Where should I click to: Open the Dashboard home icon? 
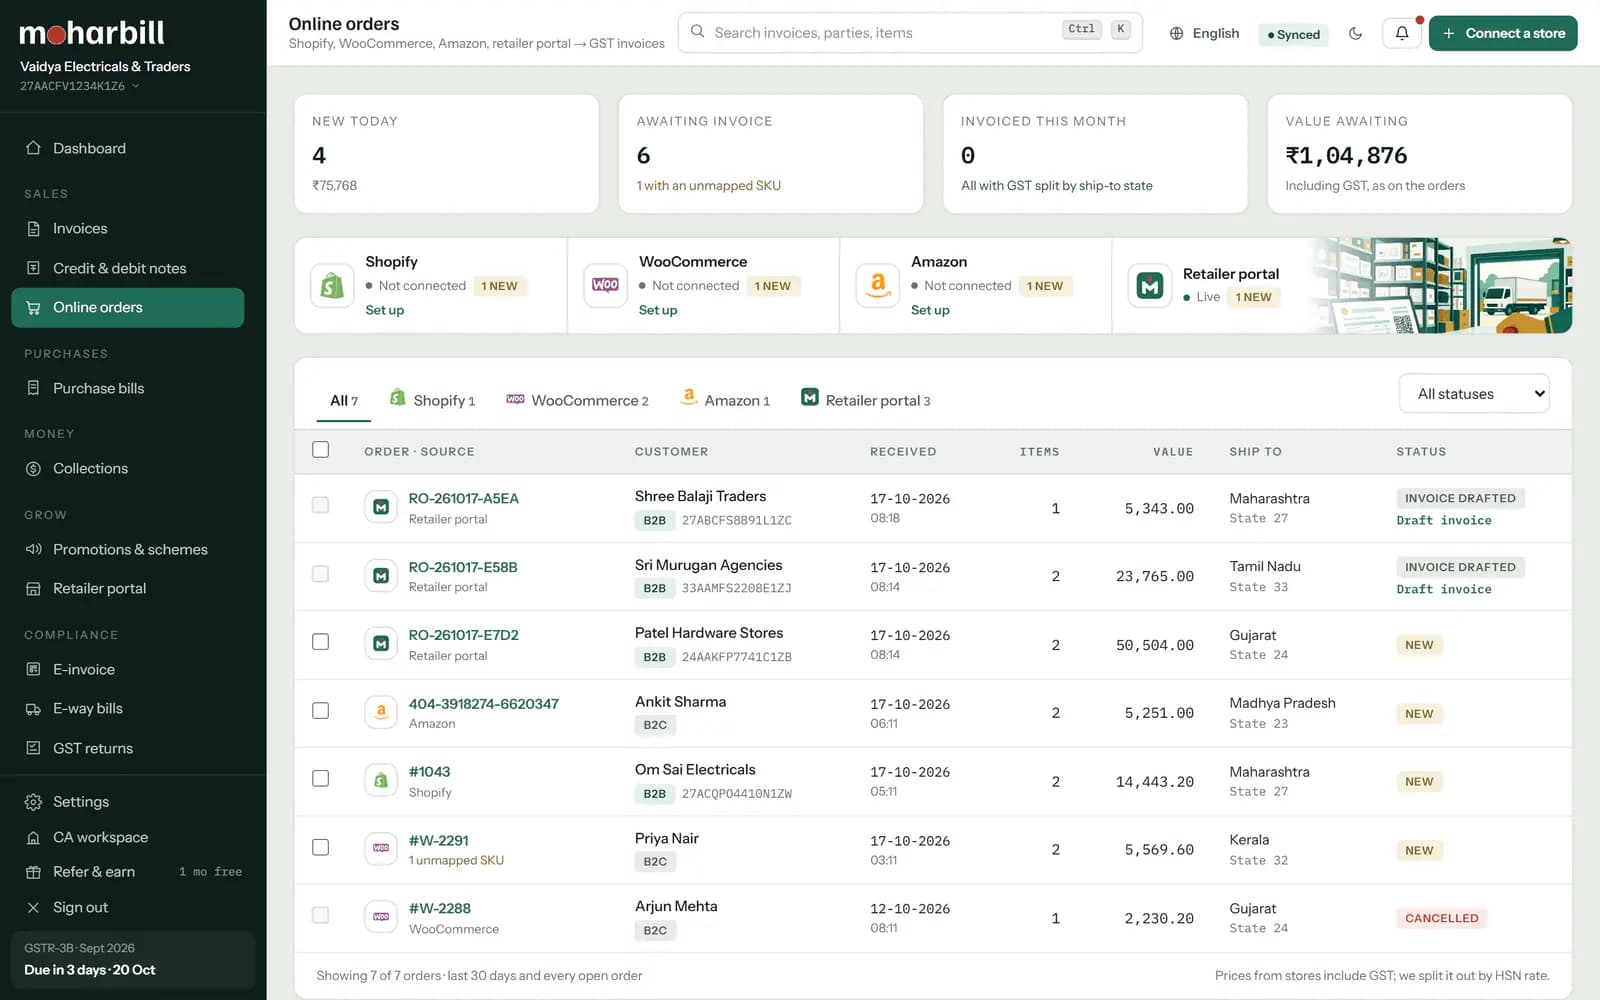[33, 148]
